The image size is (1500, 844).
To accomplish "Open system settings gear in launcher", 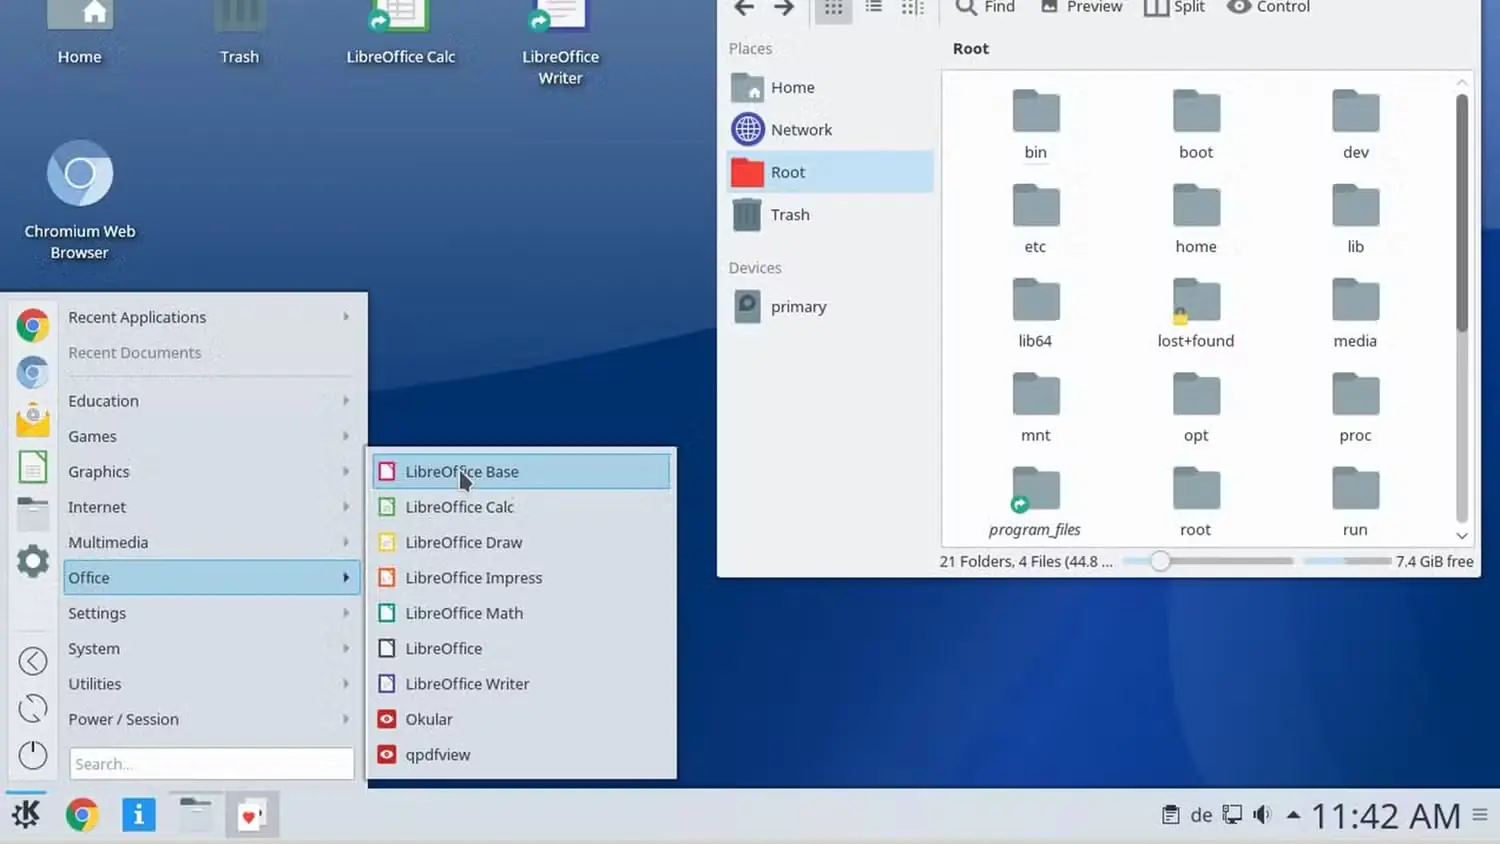I will click(x=33, y=560).
